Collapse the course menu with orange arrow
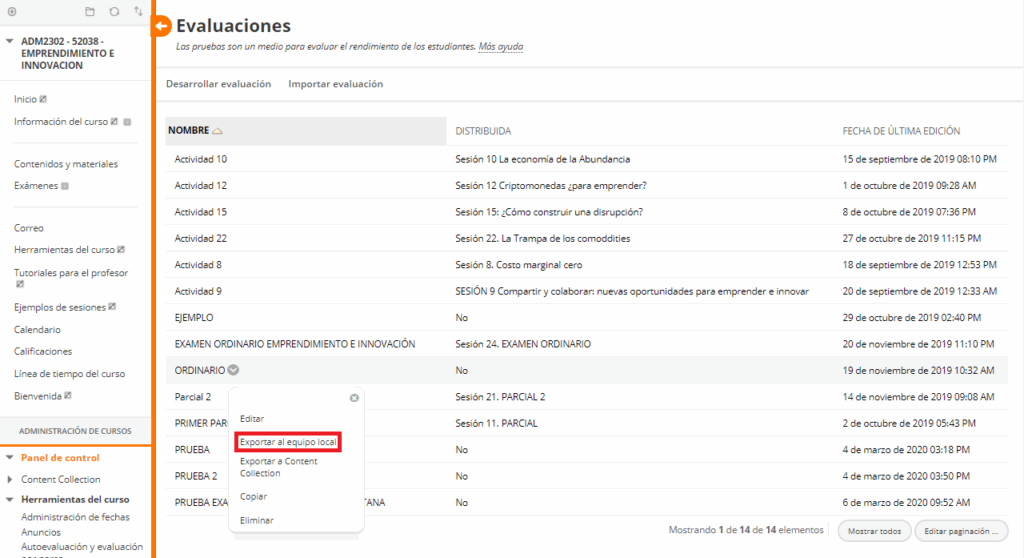 click(161, 27)
